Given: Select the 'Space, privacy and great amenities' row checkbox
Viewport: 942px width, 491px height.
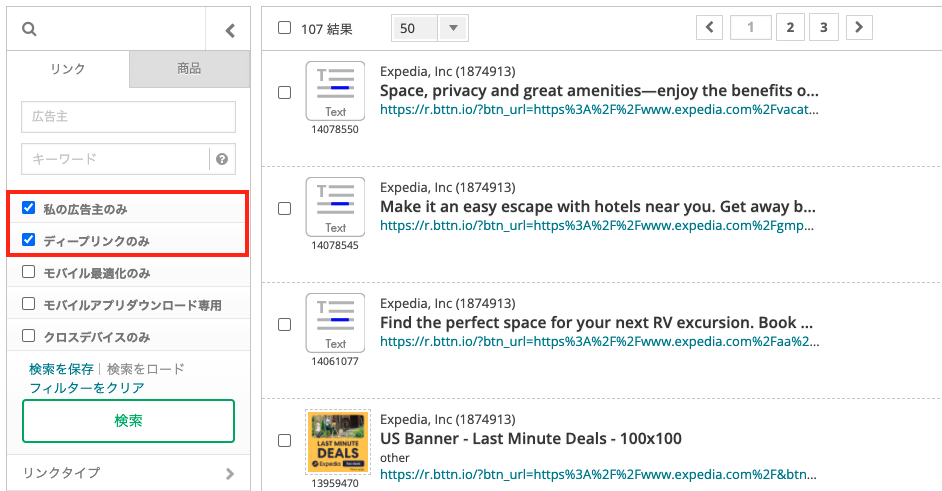Looking at the screenshot, I should 285,93.
